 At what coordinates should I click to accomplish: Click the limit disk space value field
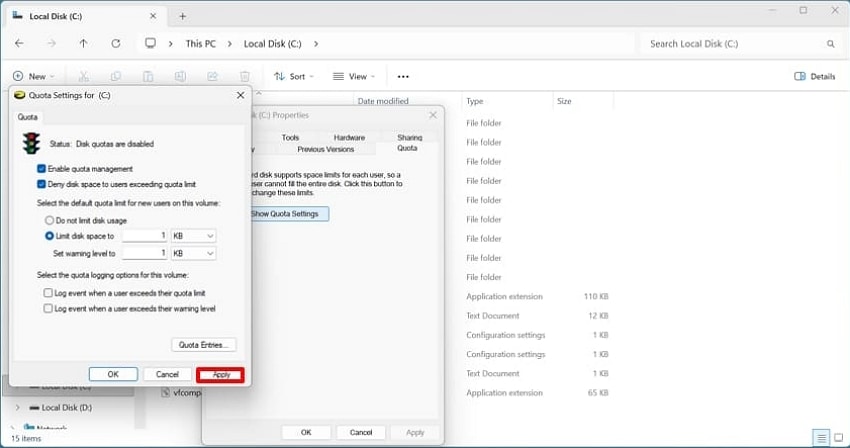pos(145,236)
